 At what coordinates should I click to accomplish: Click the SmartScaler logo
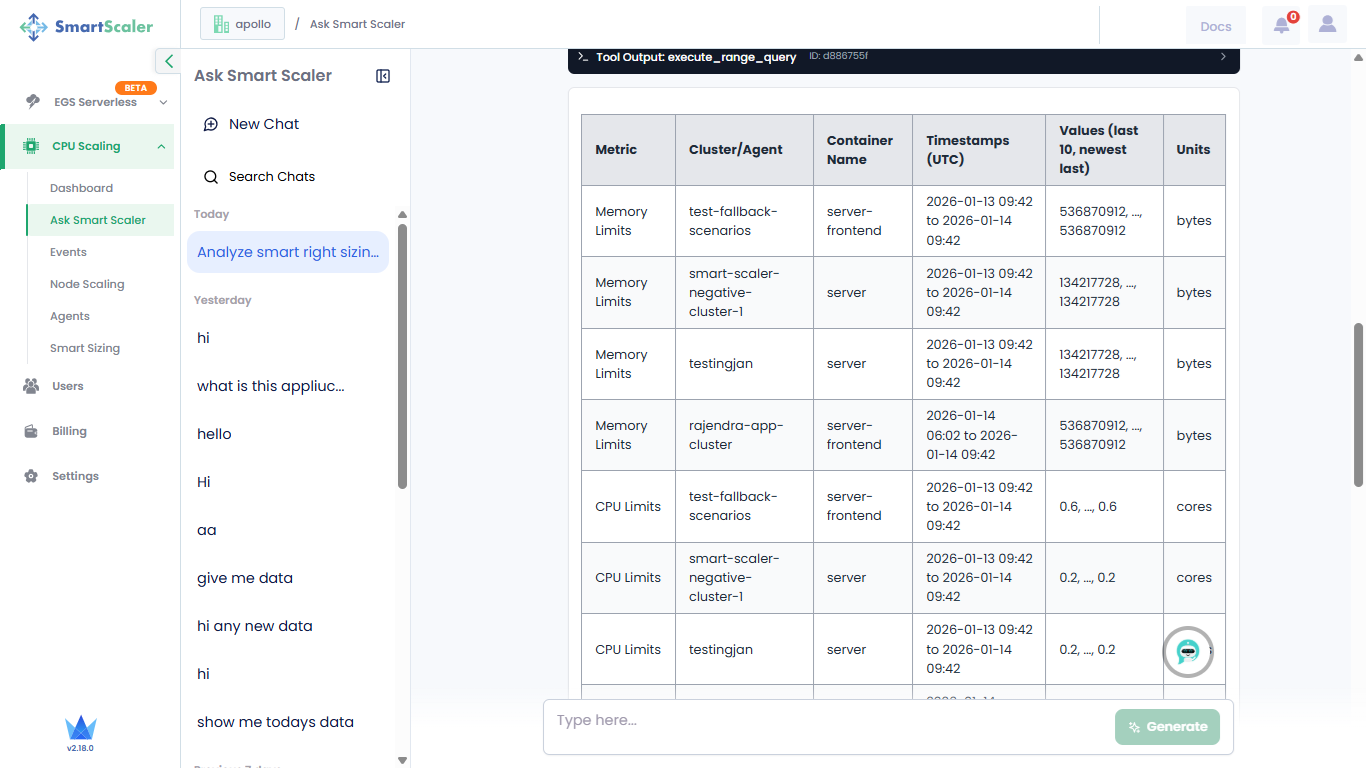(87, 27)
